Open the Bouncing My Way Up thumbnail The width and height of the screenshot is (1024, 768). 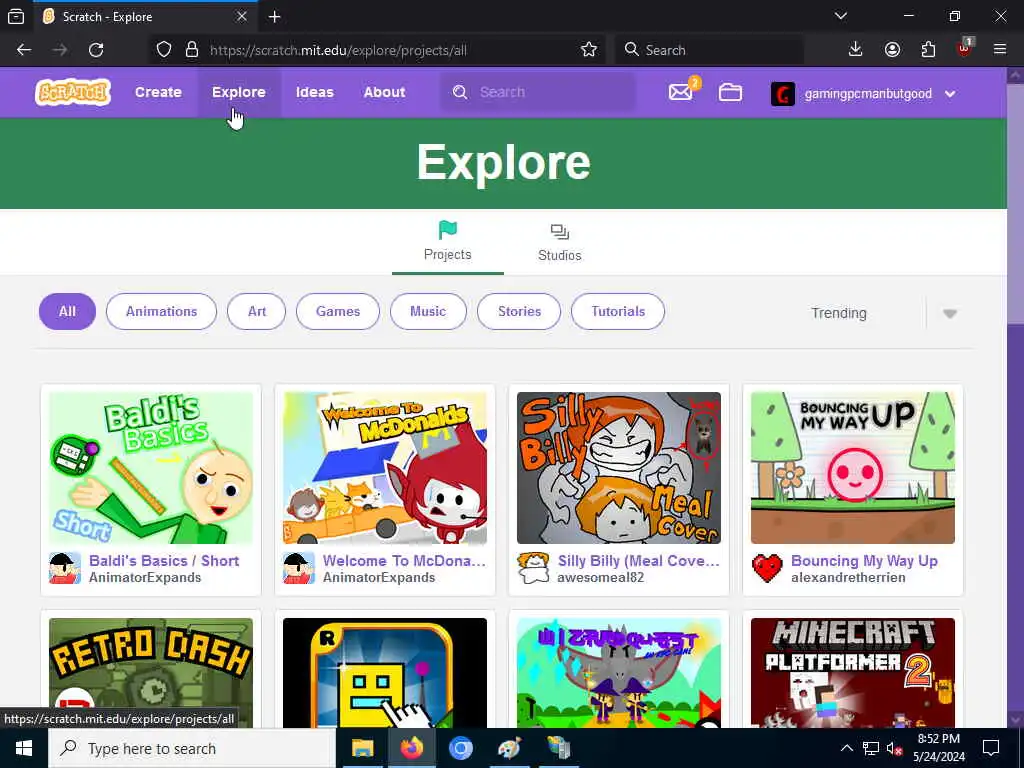(852, 468)
